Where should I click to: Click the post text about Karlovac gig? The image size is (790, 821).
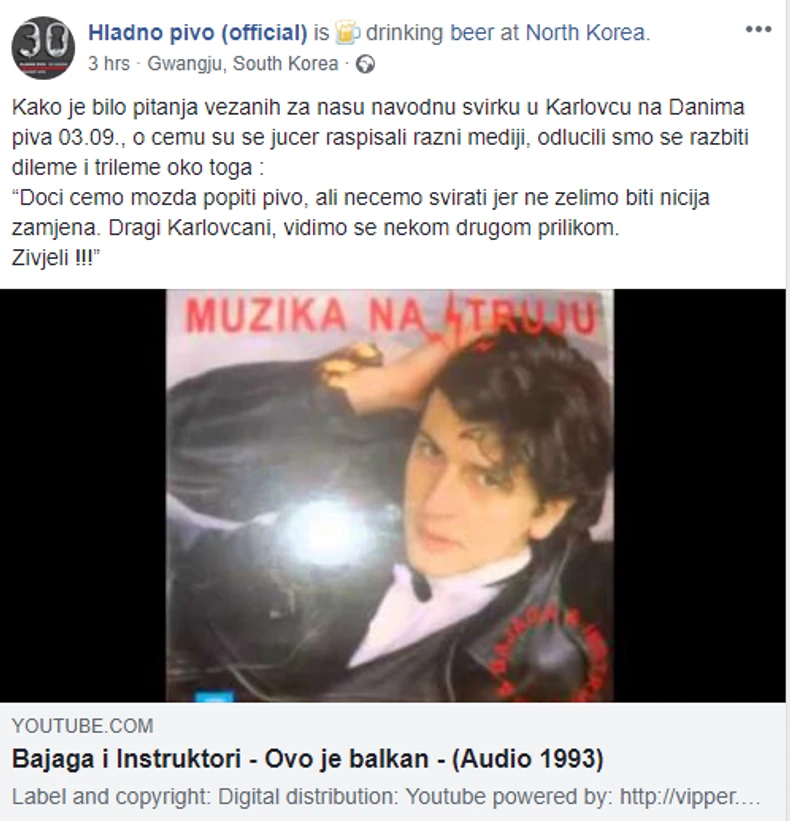tap(381, 182)
